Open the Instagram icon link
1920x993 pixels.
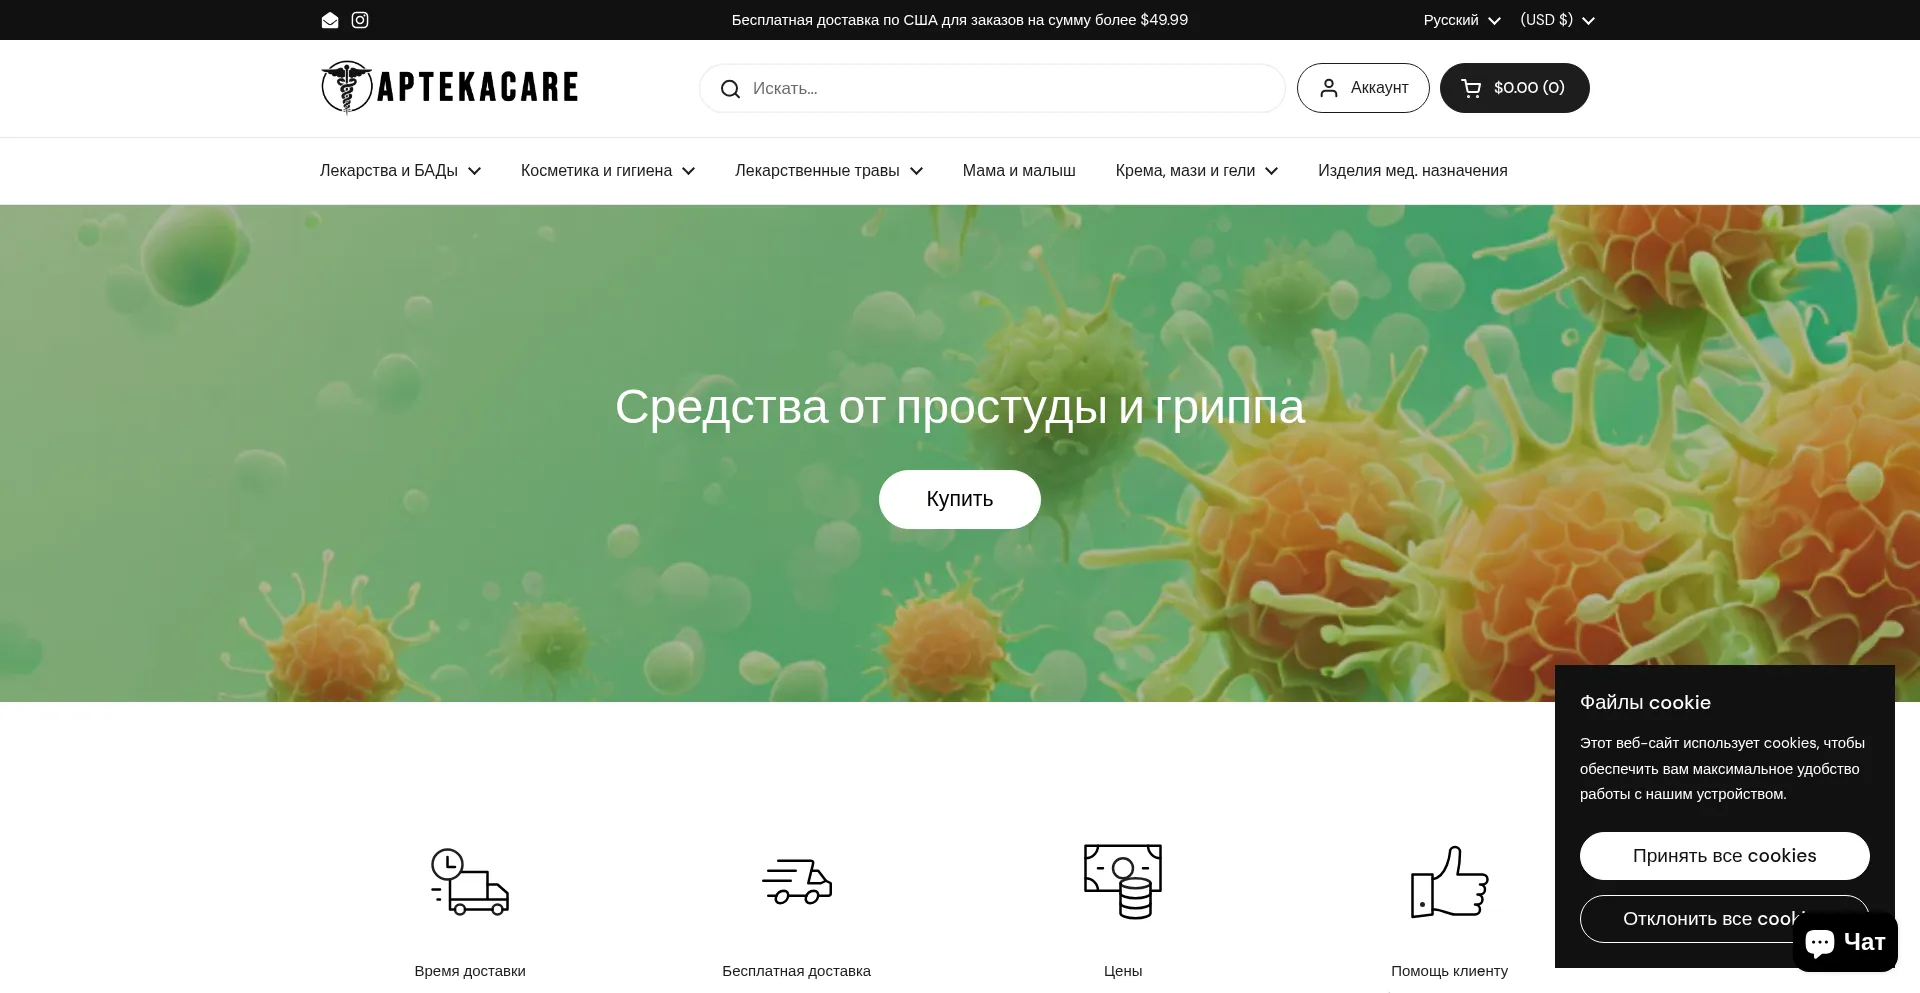pyautogui.click(x=360, y=20)
